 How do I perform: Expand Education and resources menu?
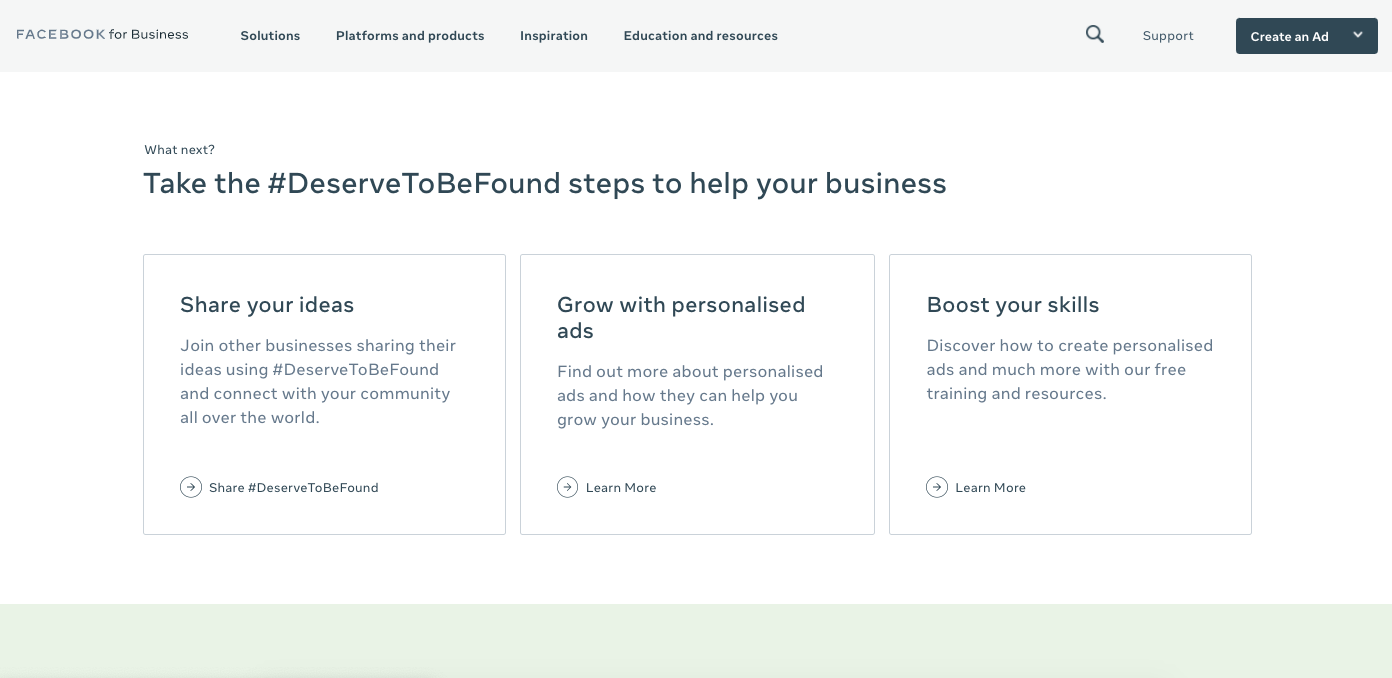click(x=701, y=36)
